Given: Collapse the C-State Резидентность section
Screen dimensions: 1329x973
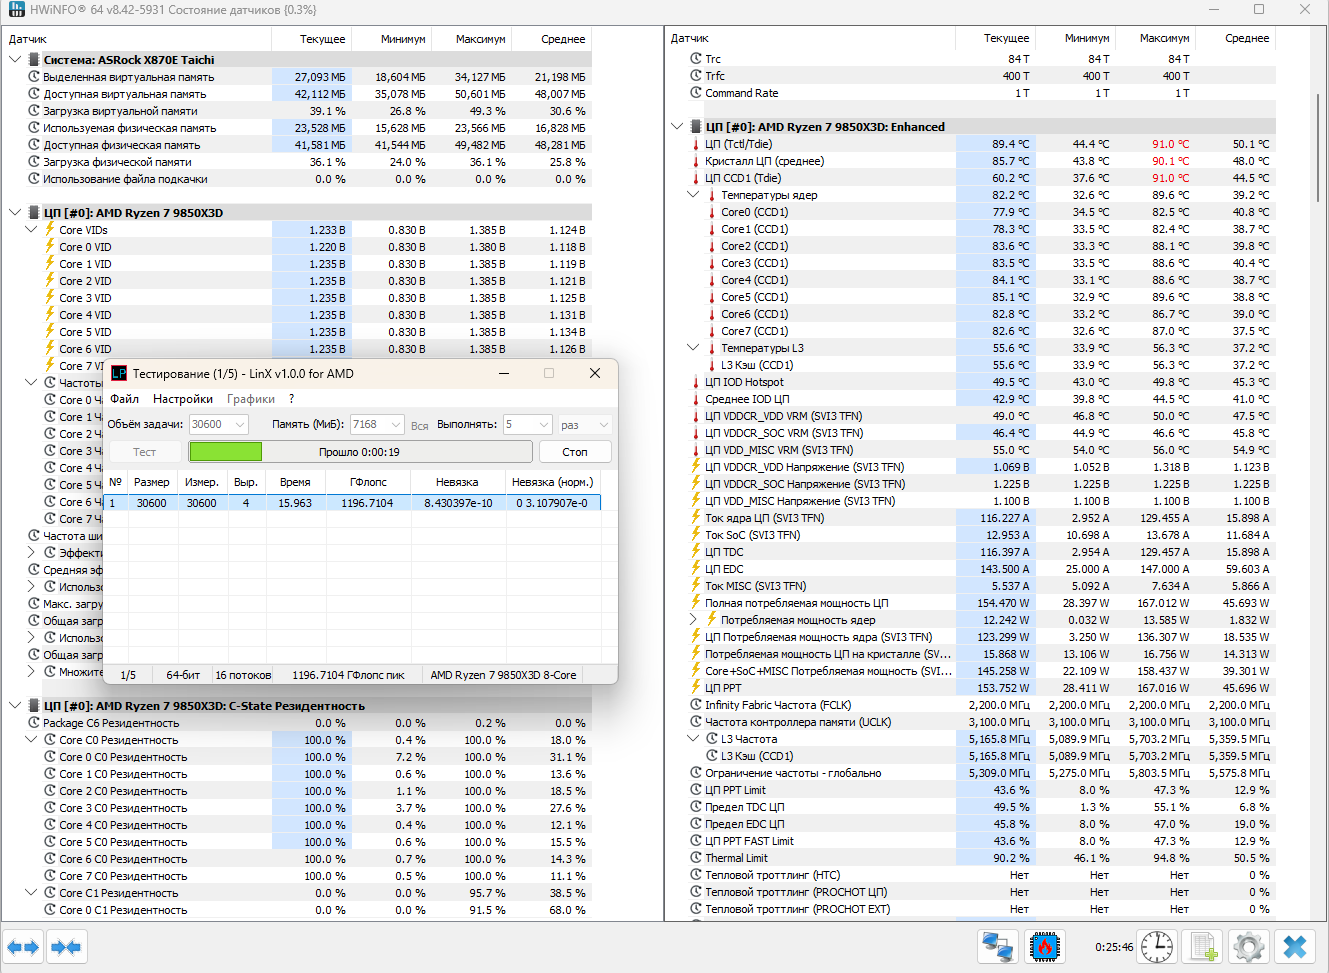Looking at the screenshot, I should (15, 706).
